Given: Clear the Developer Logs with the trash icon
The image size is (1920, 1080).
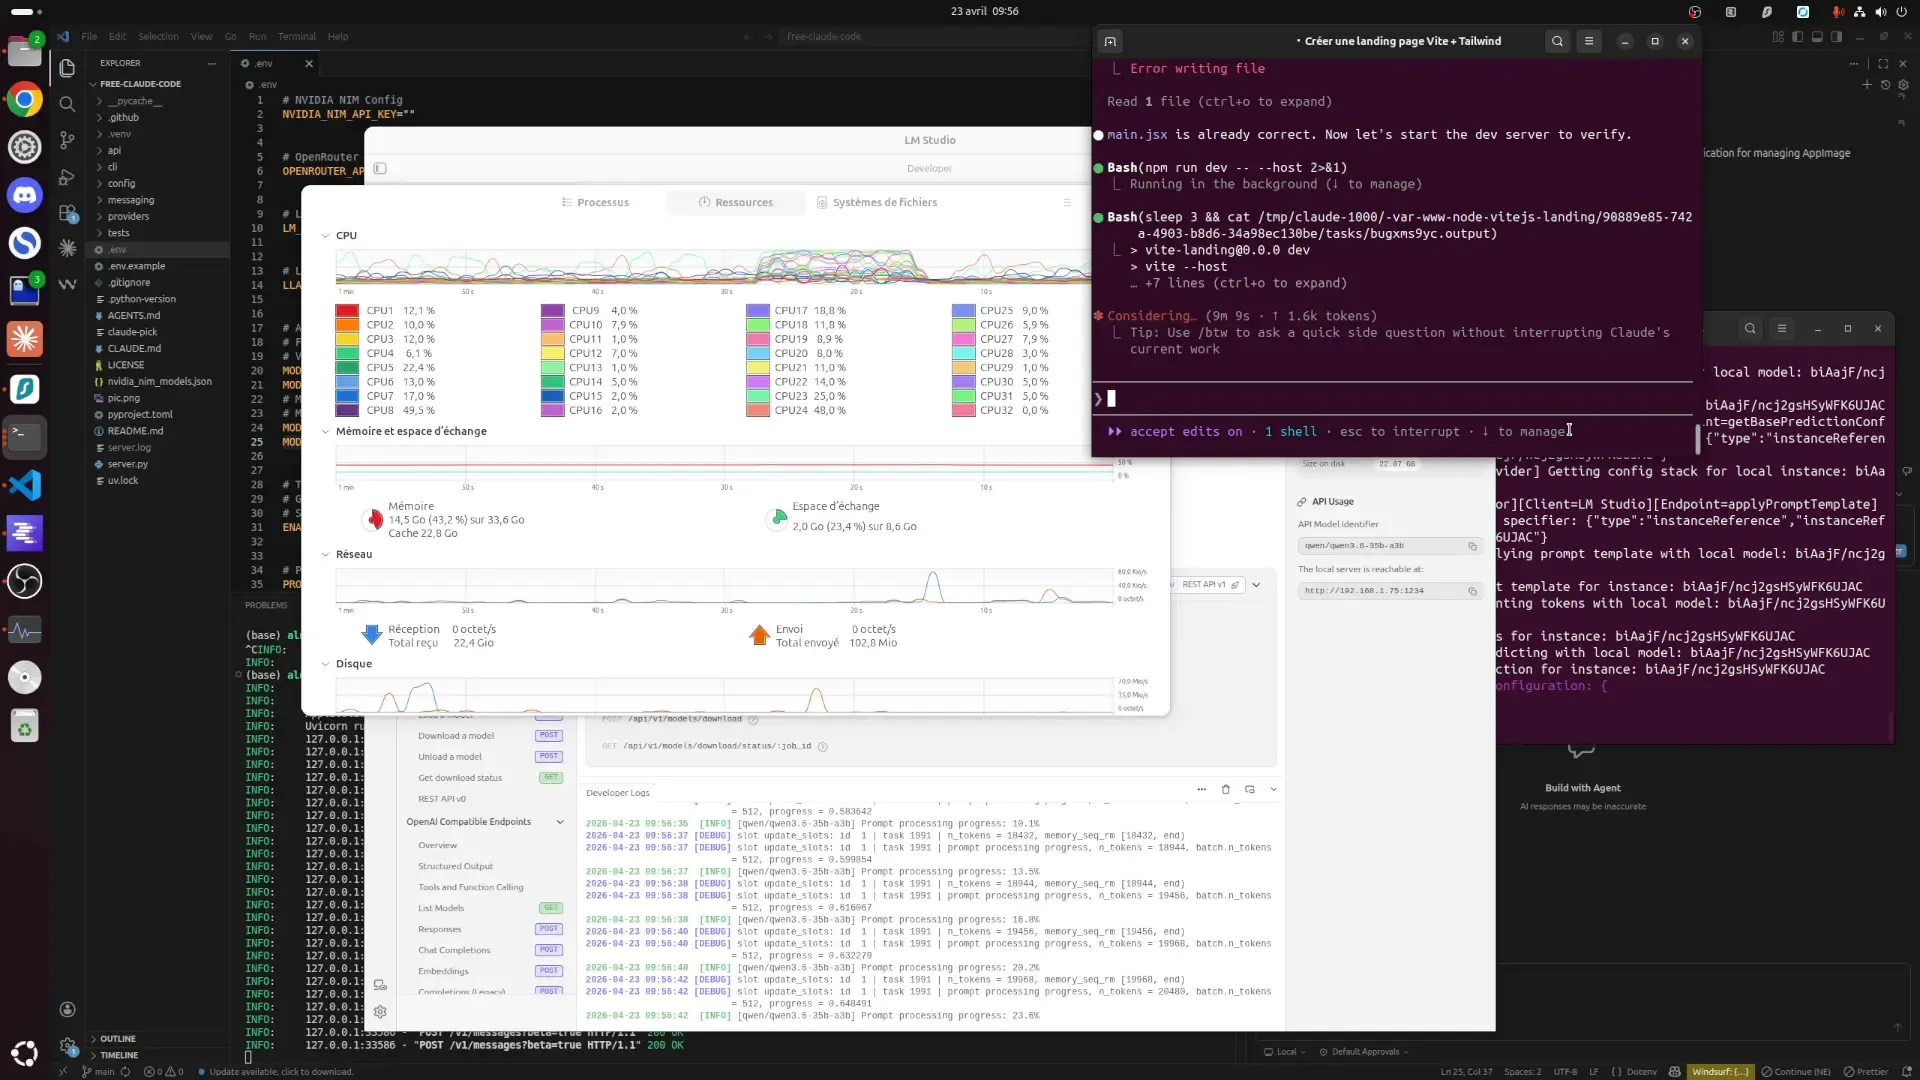Looking at the screenshot, I should tap(1225, 789).
